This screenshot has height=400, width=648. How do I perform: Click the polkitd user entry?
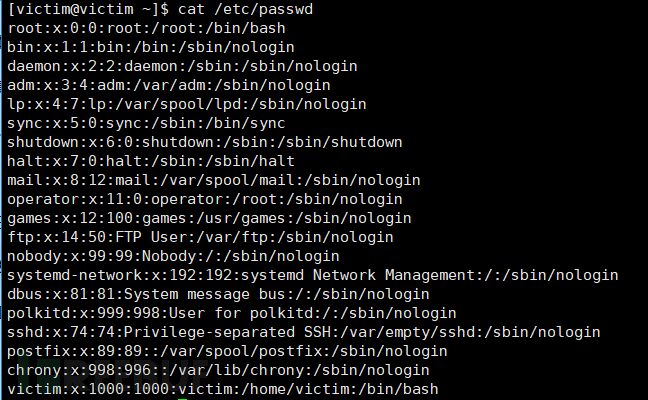click(x=232, y=313)
